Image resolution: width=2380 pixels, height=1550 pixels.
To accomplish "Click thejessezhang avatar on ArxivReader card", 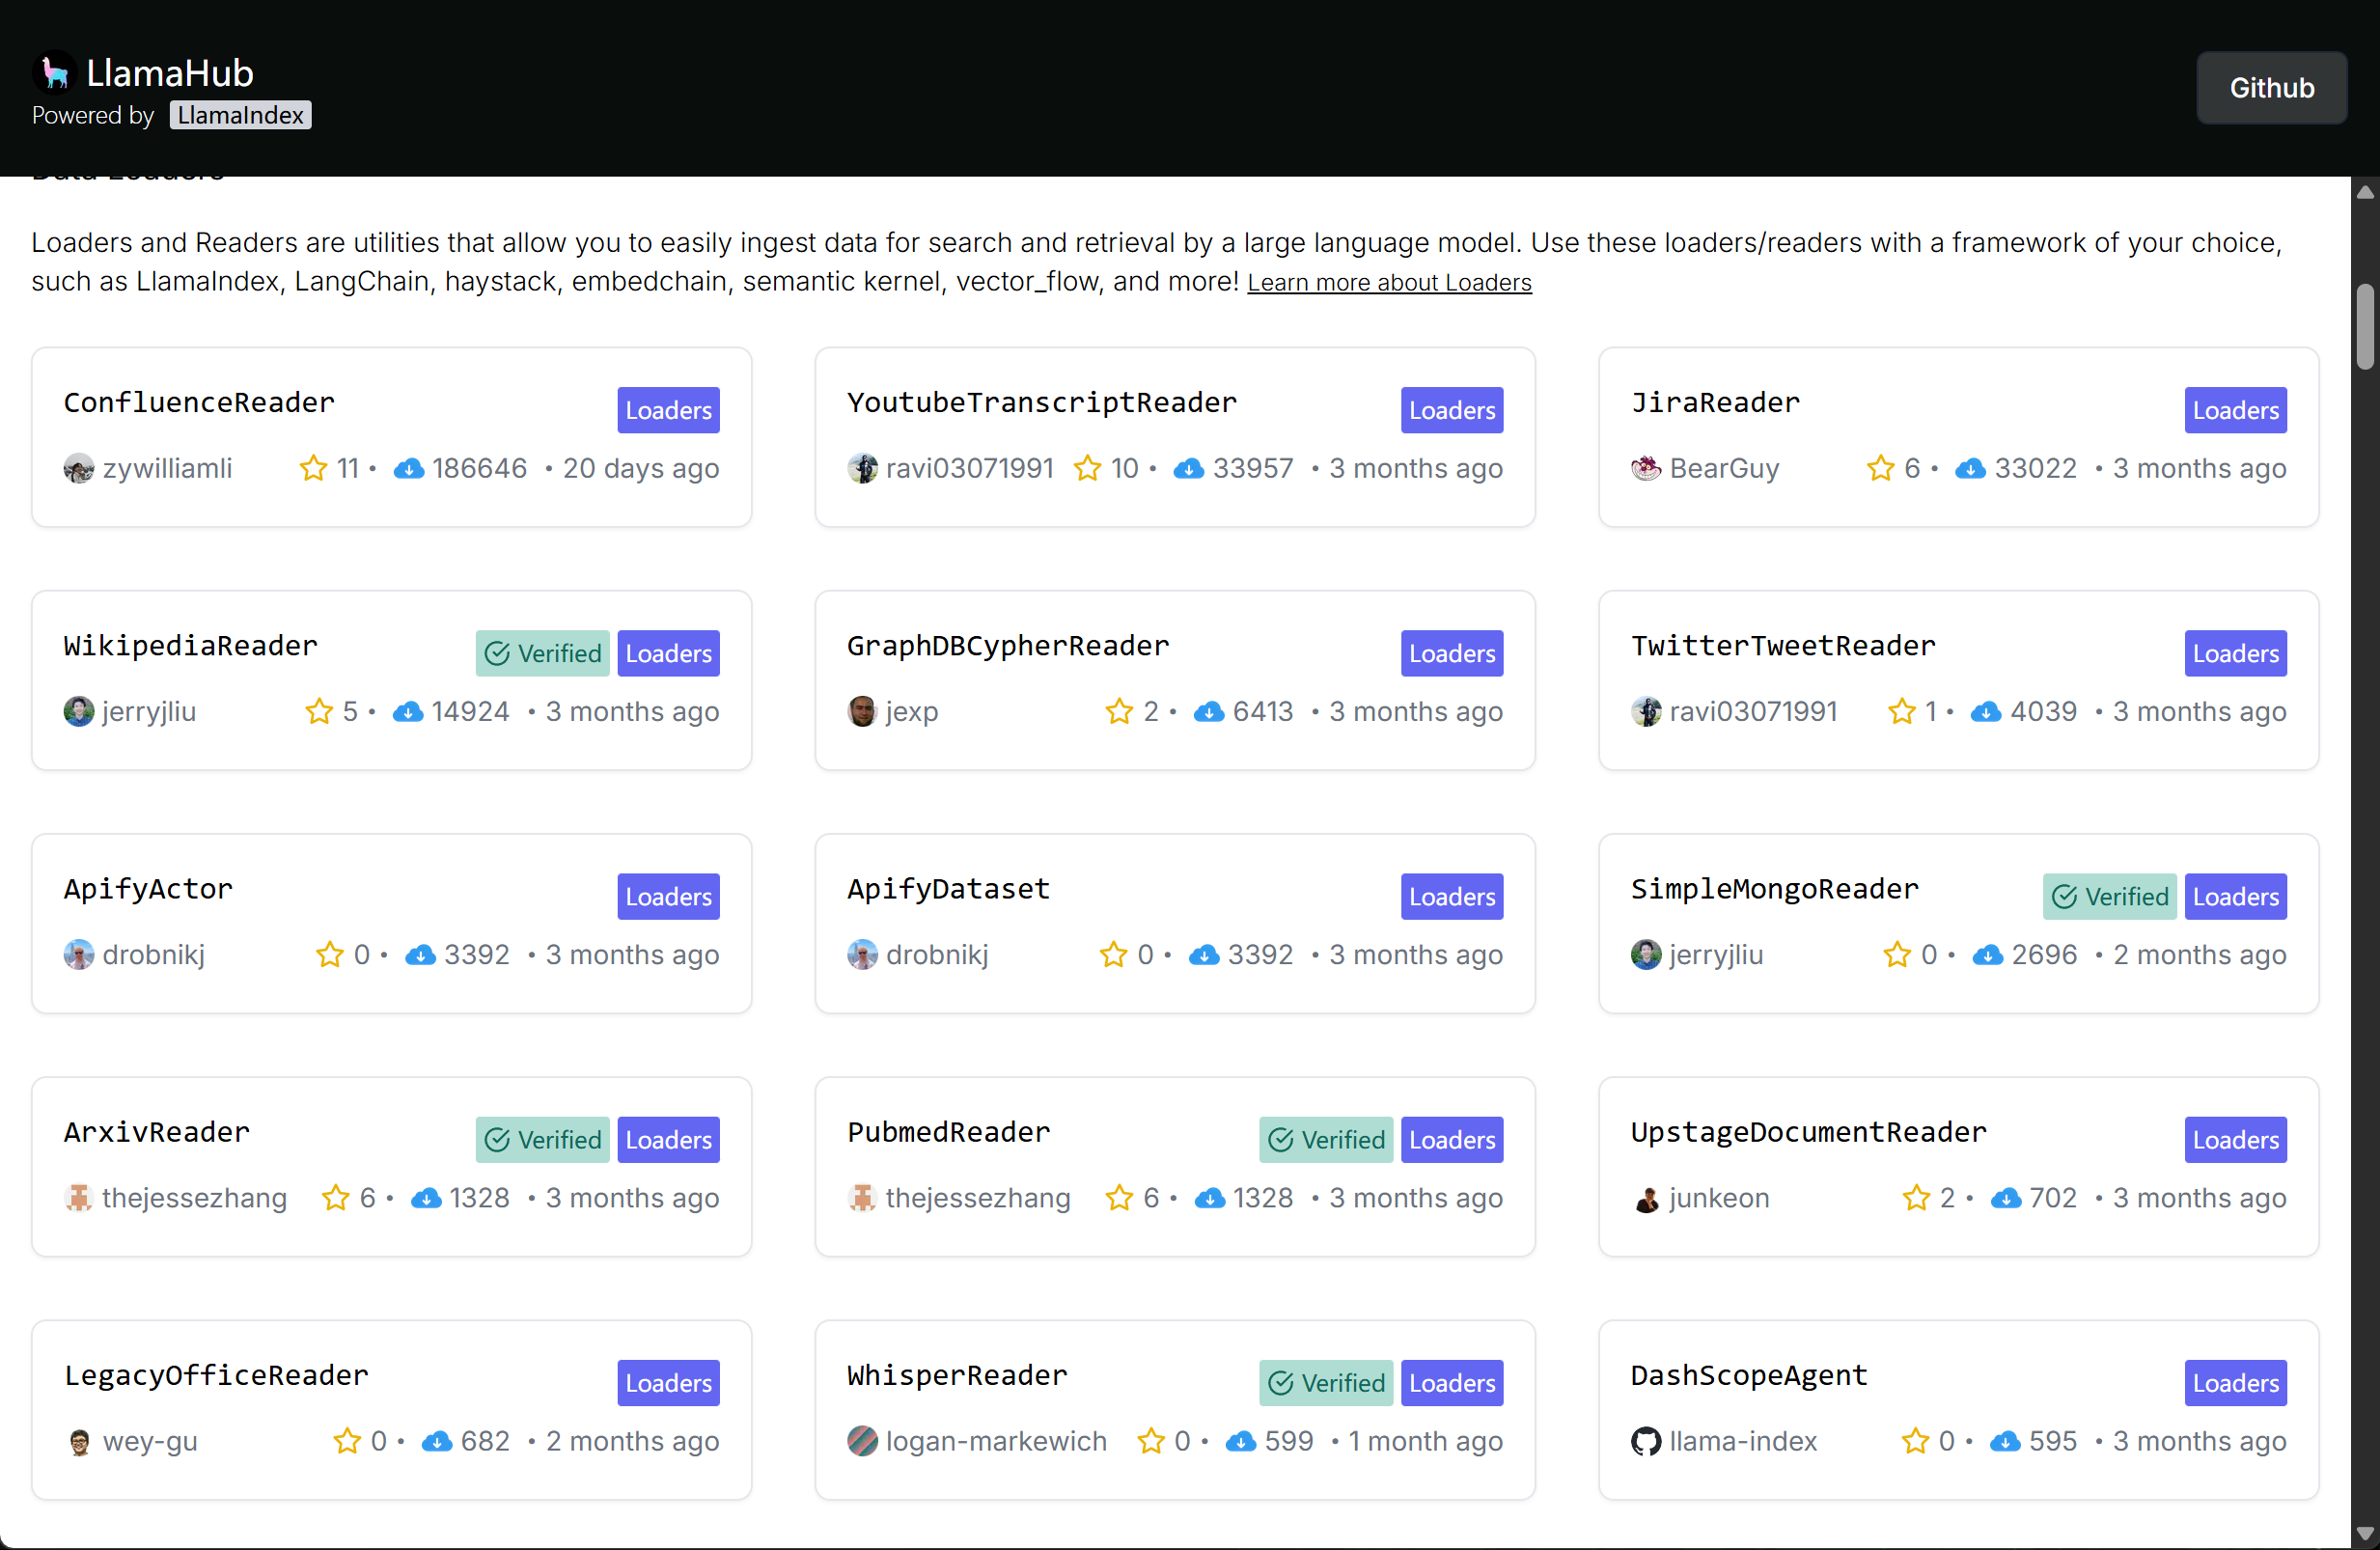I will 79,1197.
